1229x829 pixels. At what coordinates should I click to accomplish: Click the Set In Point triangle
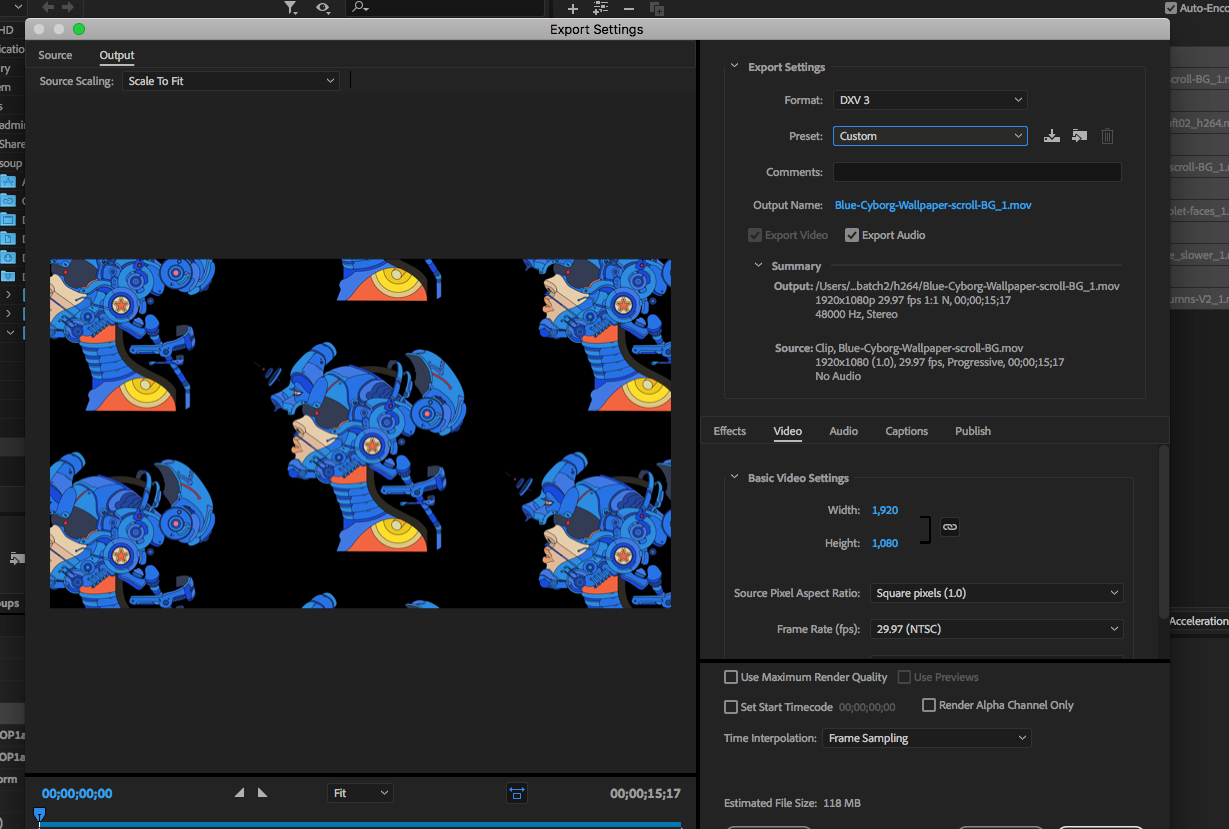click(x=240, y=793)
